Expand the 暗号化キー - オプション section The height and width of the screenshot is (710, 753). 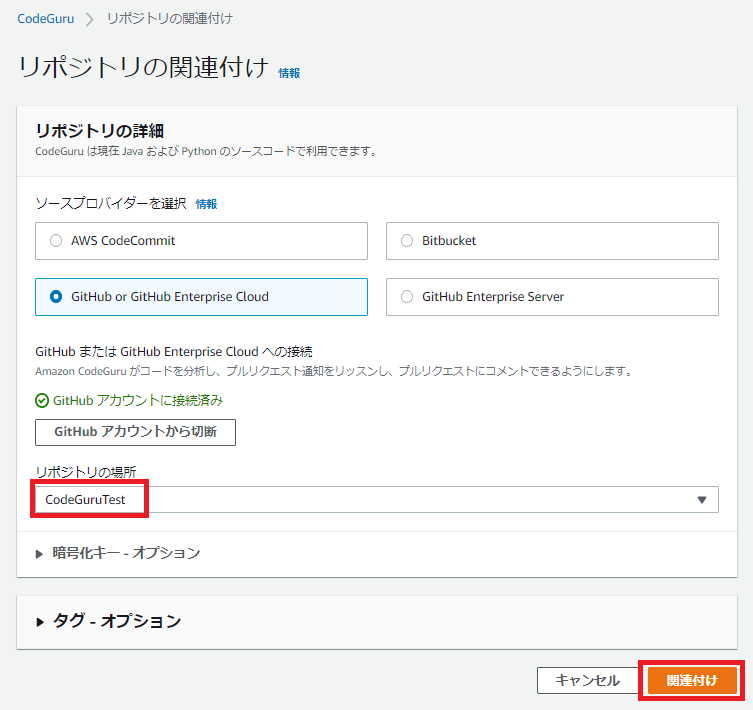tap(118, 553)
